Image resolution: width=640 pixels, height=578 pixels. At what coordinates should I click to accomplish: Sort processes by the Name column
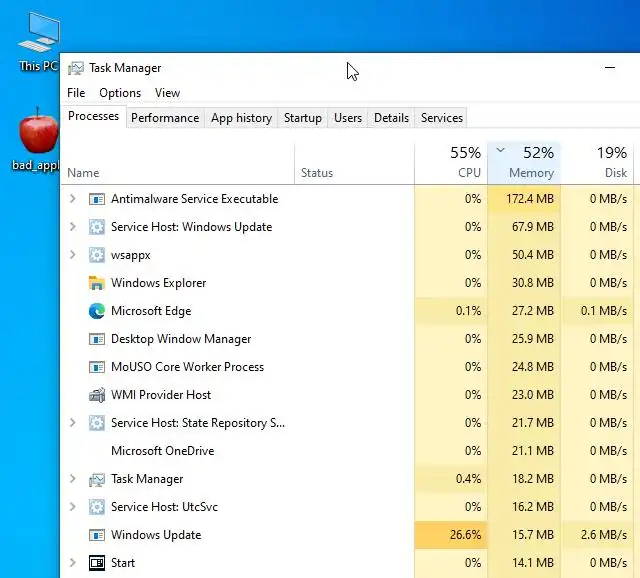pos(178,163)
